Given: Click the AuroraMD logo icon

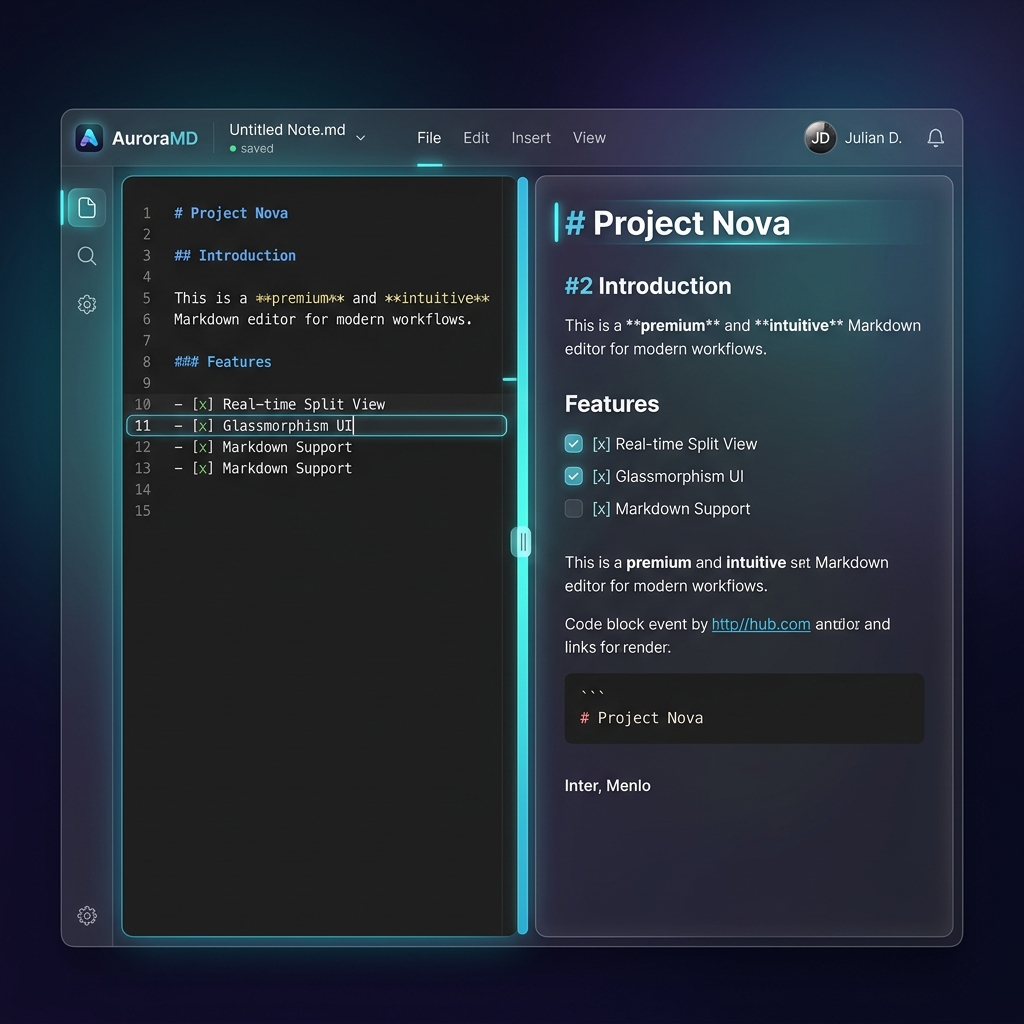Looking at the screenshot, I should click(88, 138).
